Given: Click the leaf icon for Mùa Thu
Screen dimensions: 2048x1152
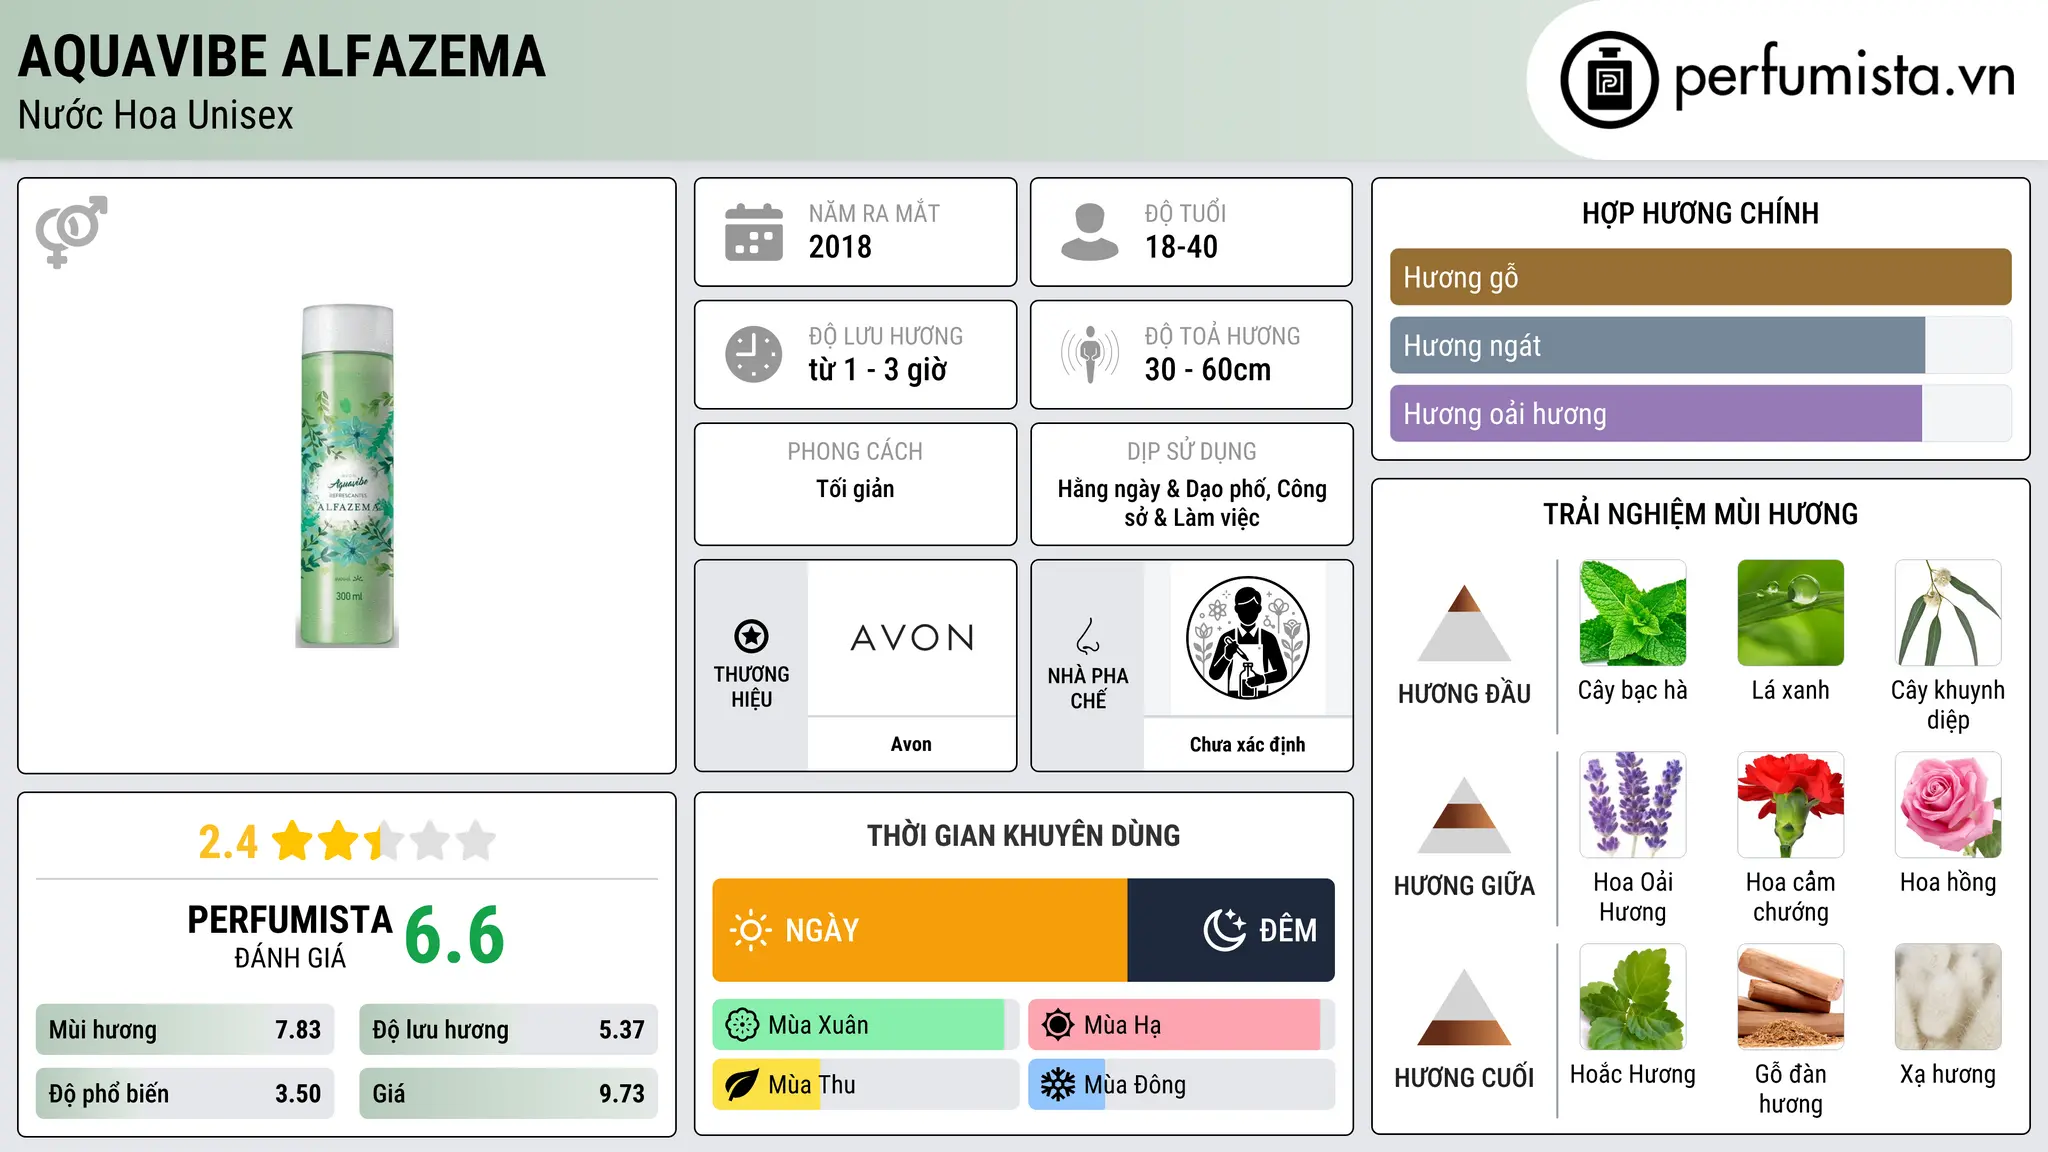Looking at the screenshot, I should pyautogui.click(x=742, y=1085).
